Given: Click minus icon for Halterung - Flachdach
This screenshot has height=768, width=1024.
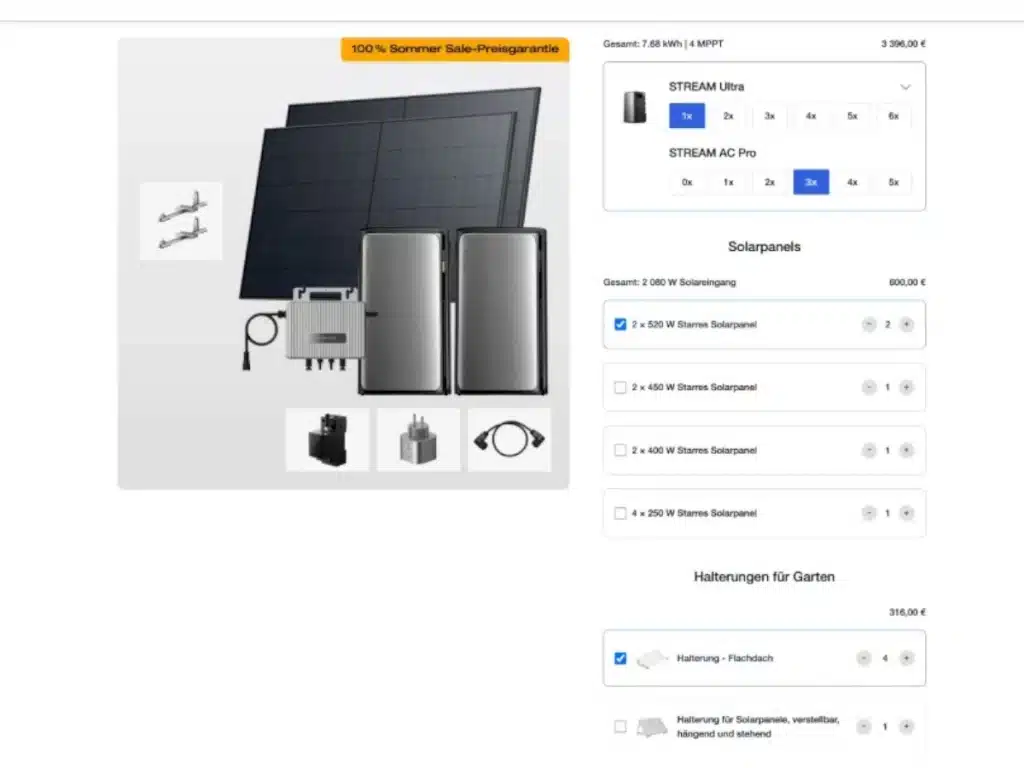Looking at the screenshot, I should [864, 658].
